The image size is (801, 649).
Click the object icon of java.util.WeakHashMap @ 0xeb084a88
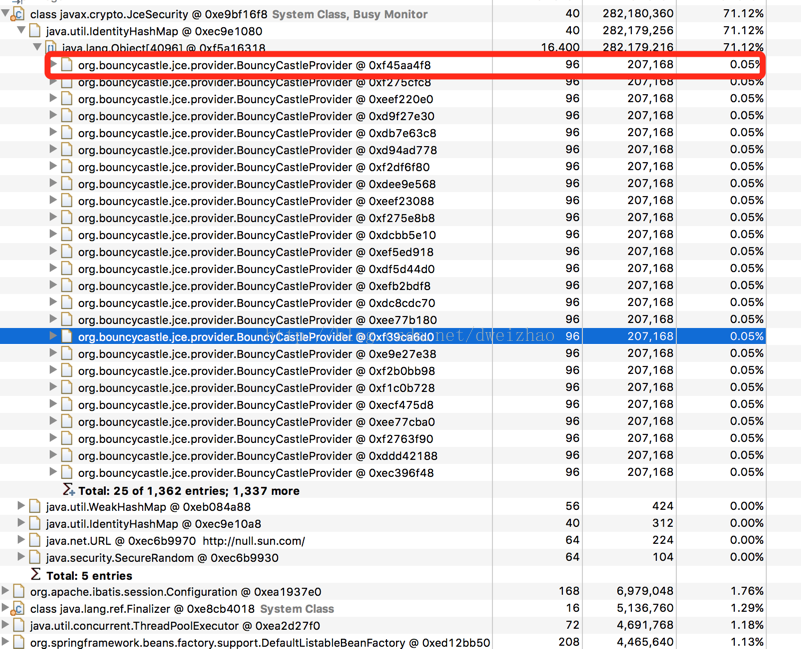click(34, 506)
